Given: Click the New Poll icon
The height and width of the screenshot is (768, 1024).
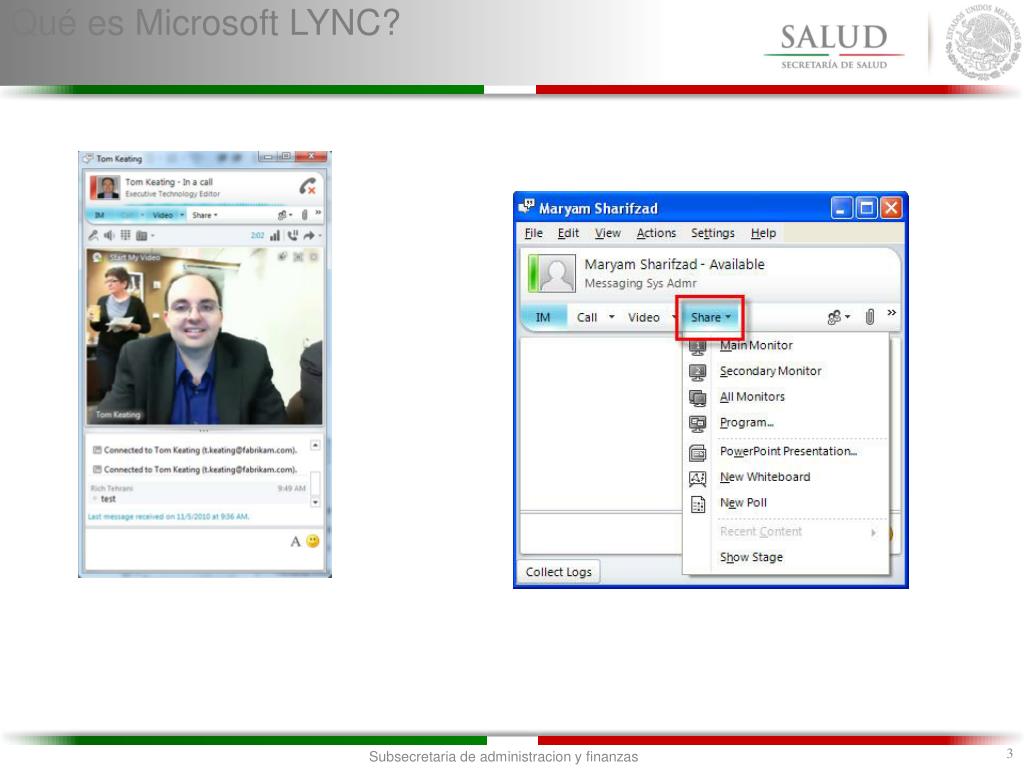Looking at the screenshot, I should (x=697, y=504).
